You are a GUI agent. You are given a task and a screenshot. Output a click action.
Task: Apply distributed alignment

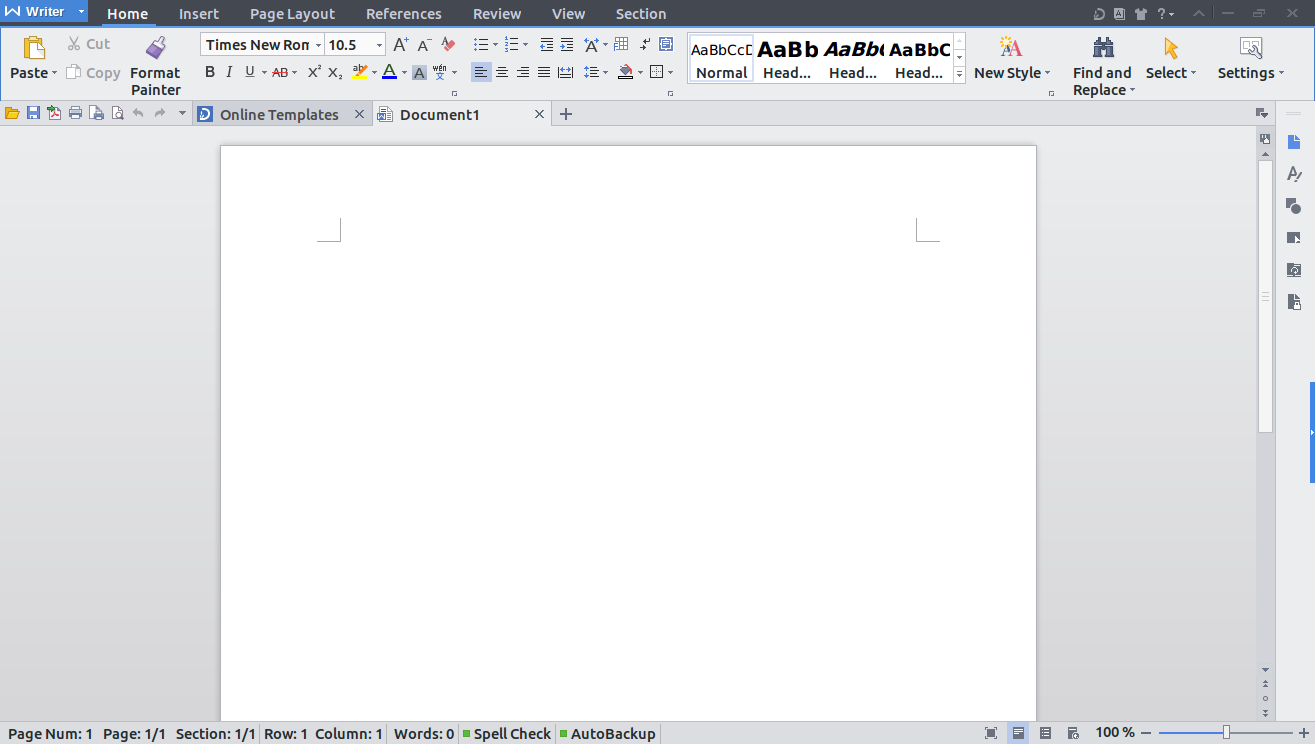click(x=565, y=72)
